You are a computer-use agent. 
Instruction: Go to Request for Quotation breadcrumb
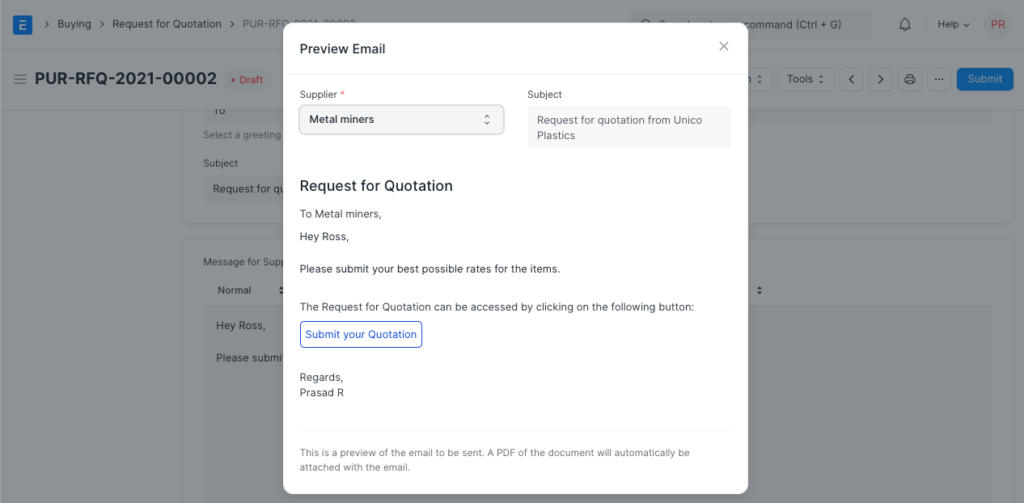tap(167, 24)
